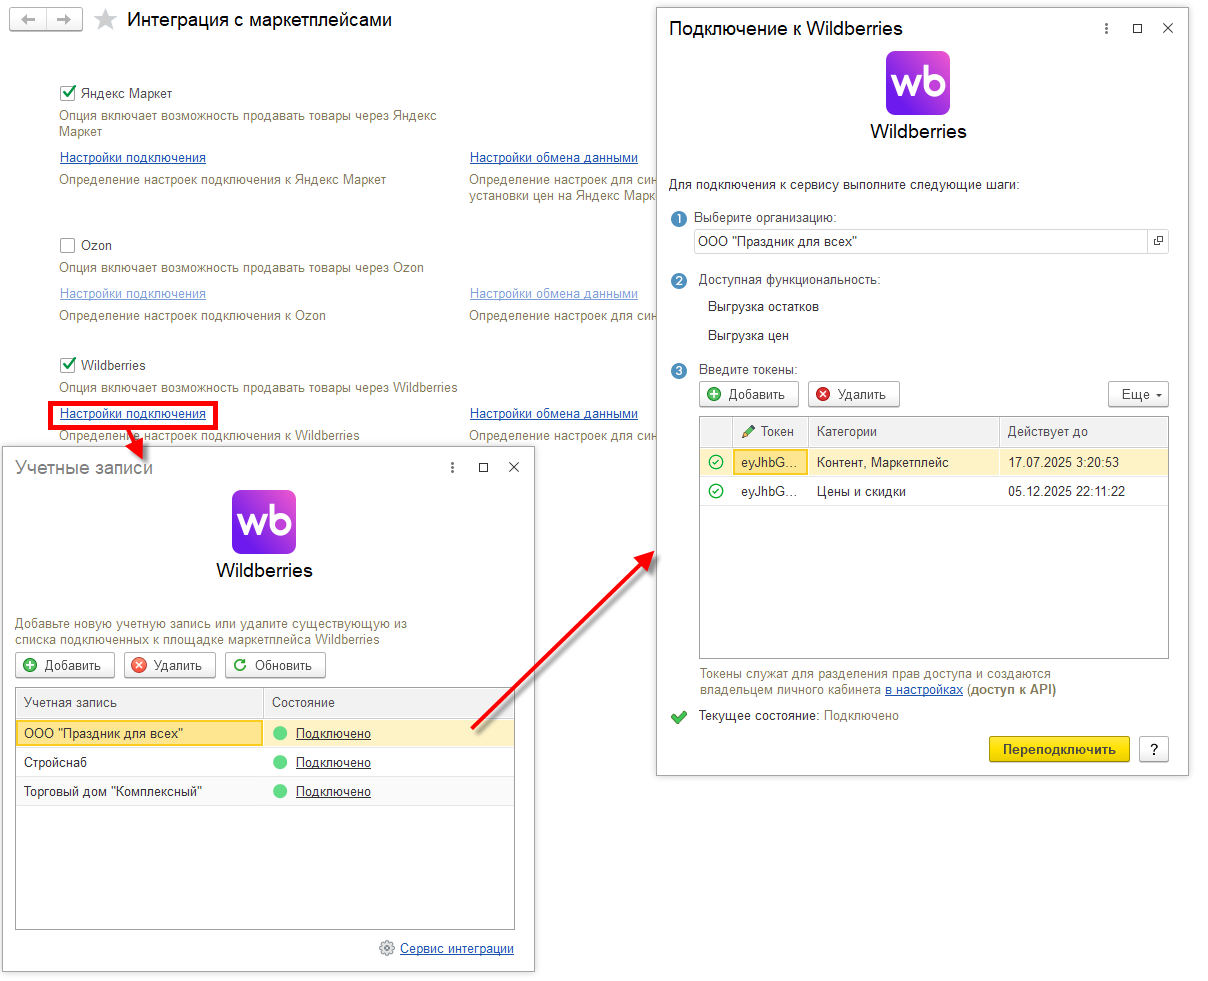Click the Переподключить button
The height and width of the screenshot is (981, 1208).
click(x=1059, y=749)
